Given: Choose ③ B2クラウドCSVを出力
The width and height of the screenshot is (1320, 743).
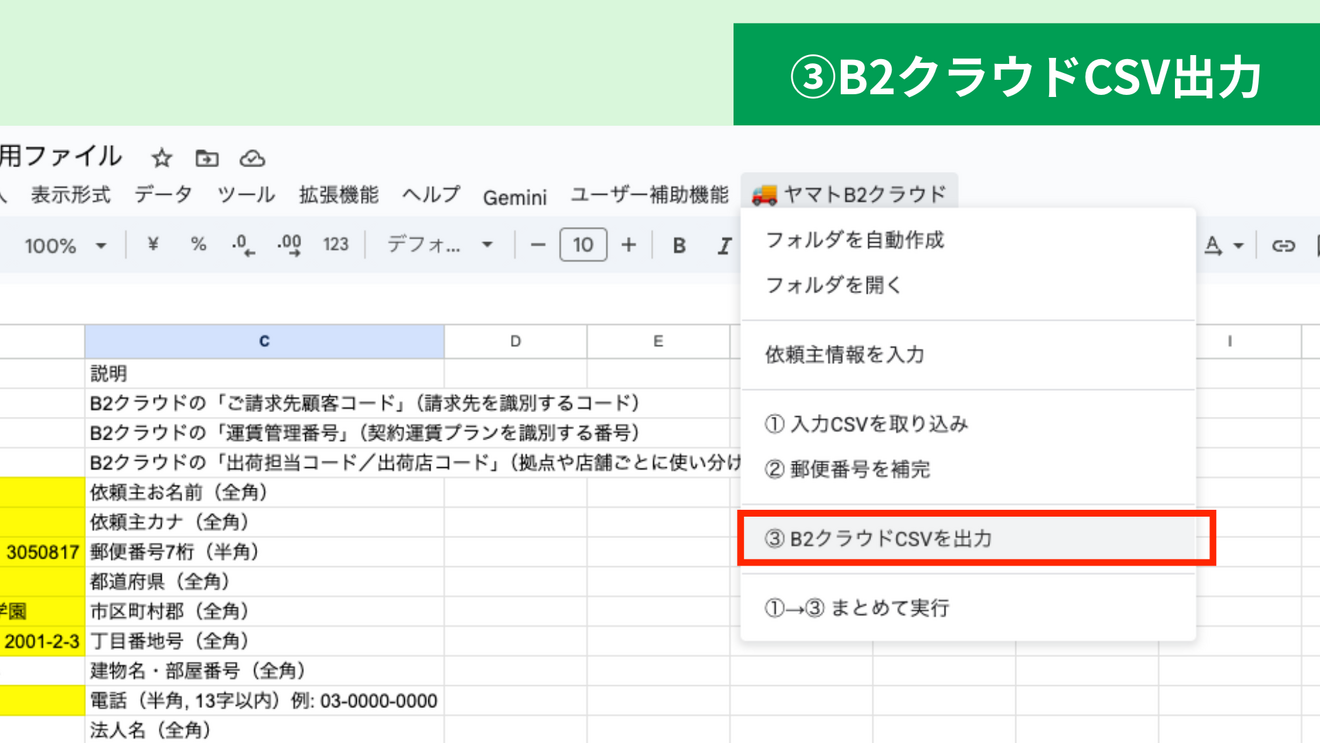Looking at the screenshot, I should click(968, 538).
